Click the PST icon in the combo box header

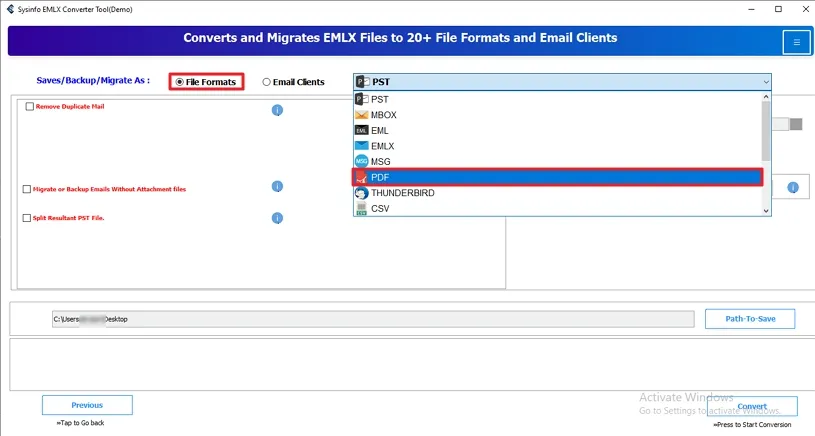pyautogui.click(x=363, y=82)
